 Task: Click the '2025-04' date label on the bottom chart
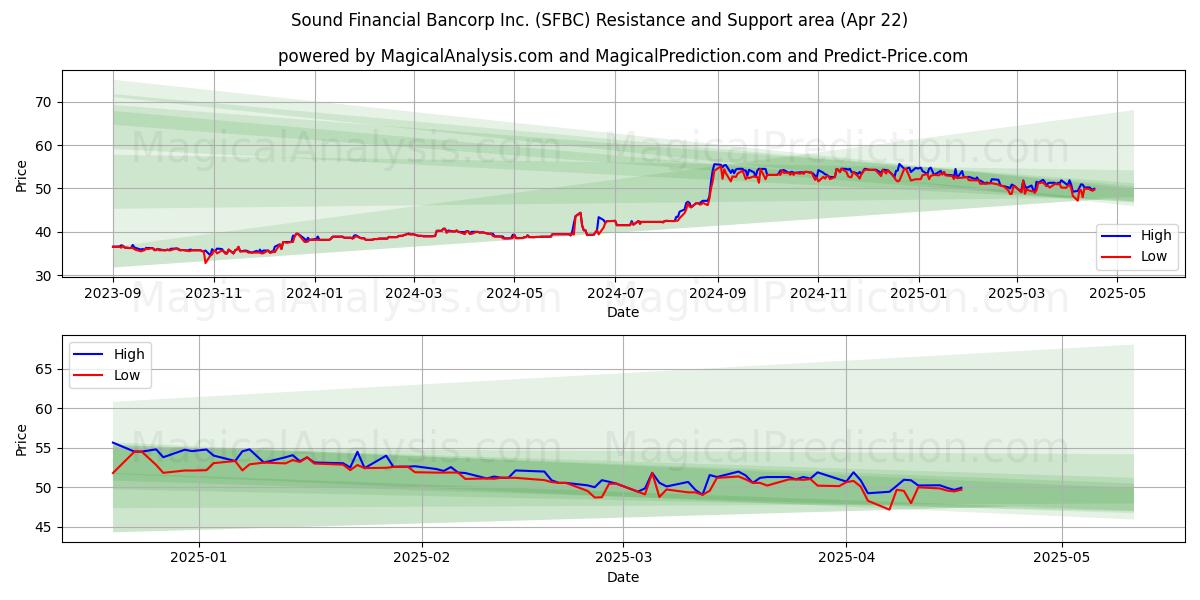[847, 560]
